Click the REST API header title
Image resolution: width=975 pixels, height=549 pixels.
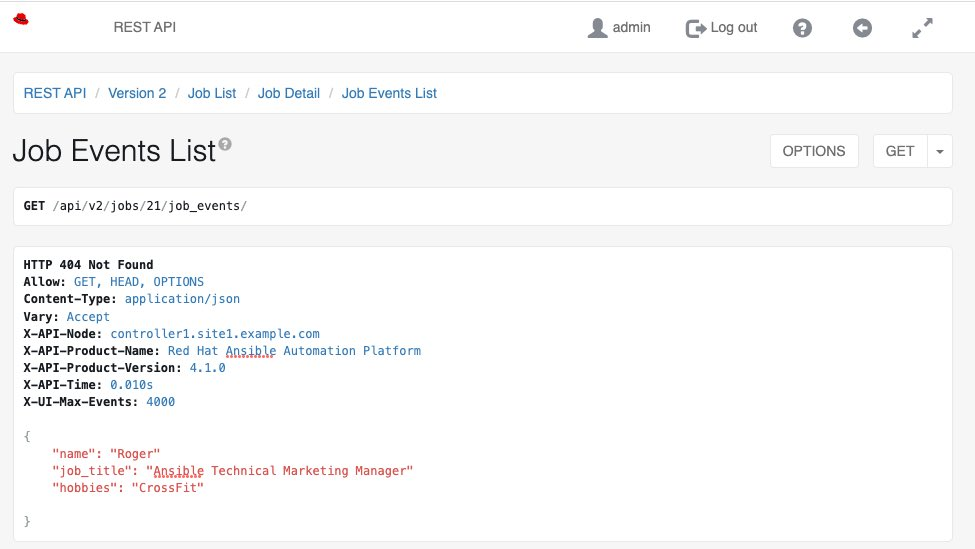coord(145,27)
